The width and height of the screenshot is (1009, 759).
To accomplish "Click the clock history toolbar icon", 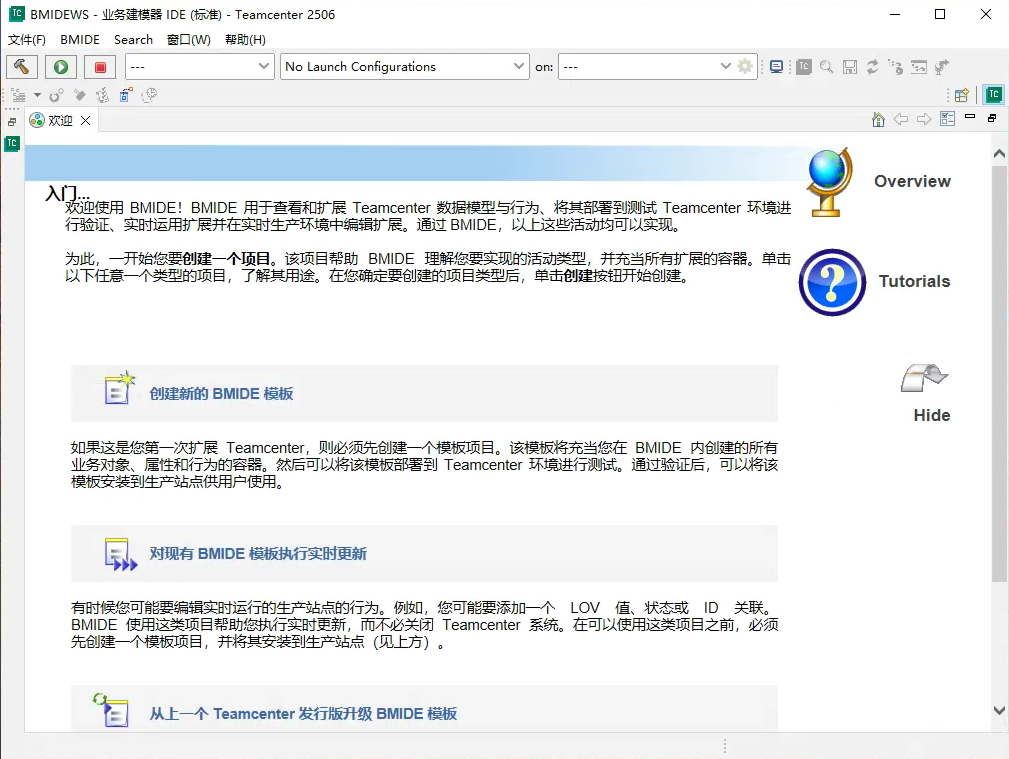I will pos(149,96).
